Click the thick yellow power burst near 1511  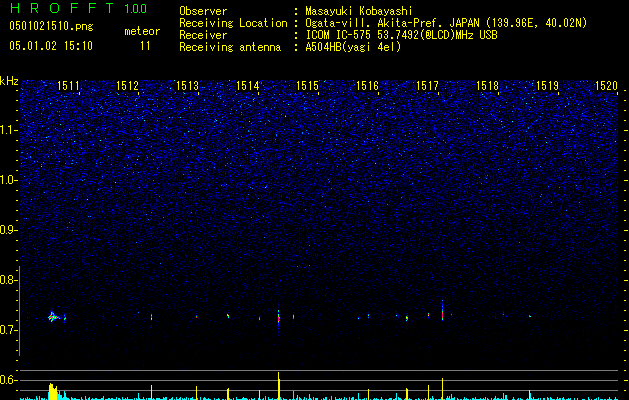click(x=53, y=391)
